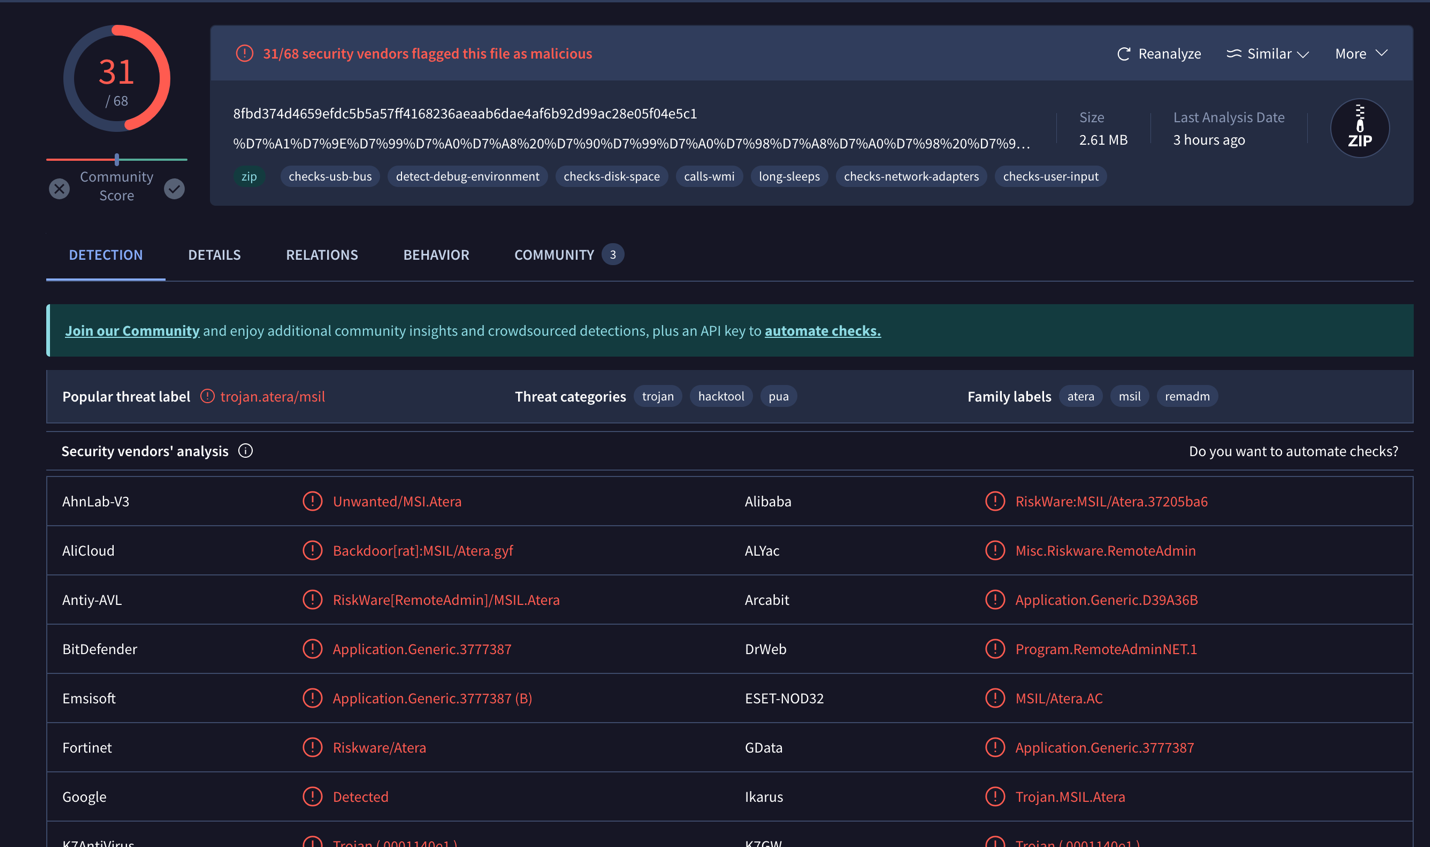This screenshot has height=847, width=1430.
Task: Click the remadm family label chip
Action: coord(1187,396)
